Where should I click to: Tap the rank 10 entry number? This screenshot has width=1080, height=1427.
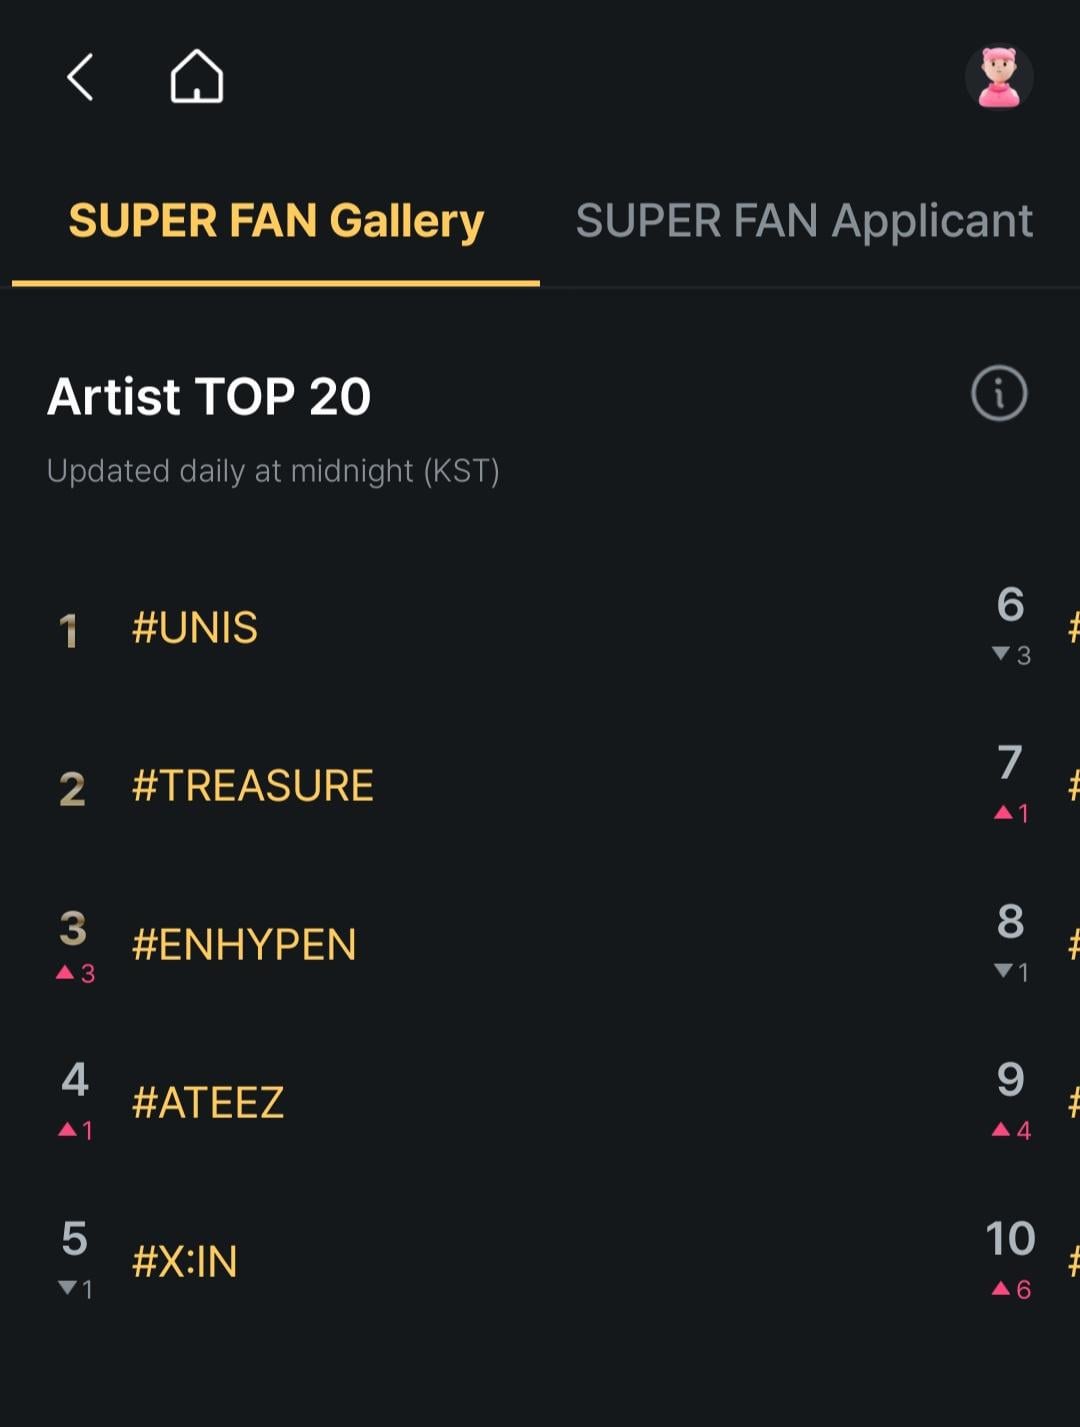coord(1010,1239)
